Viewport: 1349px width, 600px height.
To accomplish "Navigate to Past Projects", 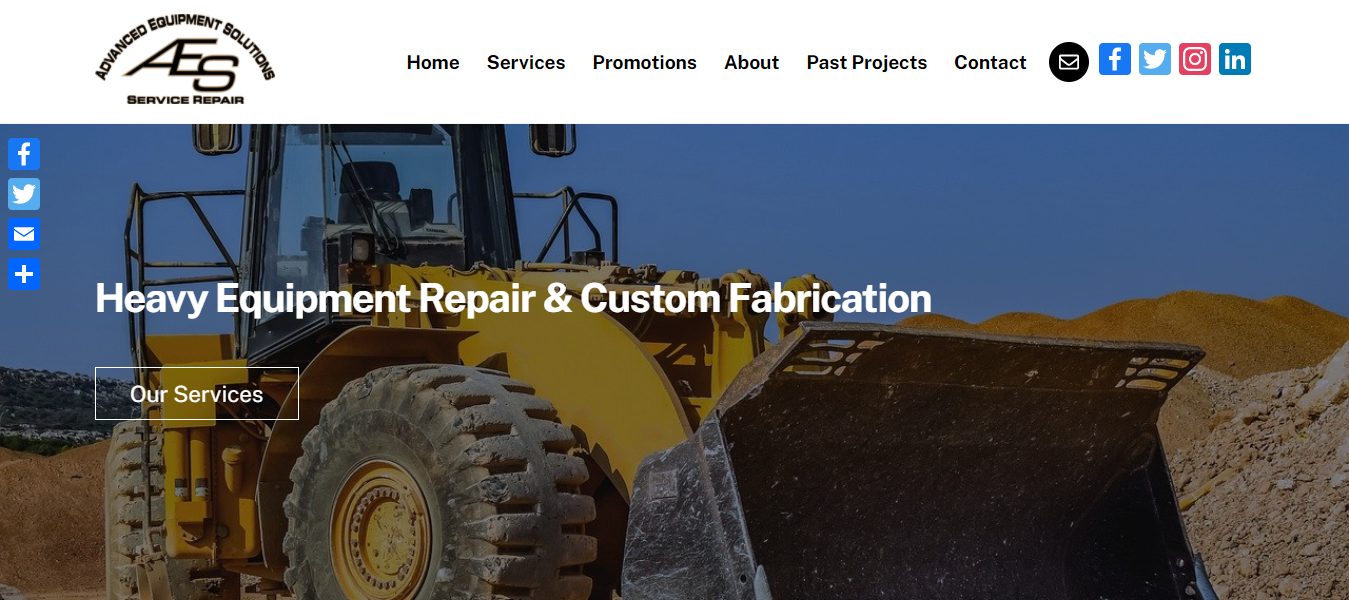I will coord(867,62).
